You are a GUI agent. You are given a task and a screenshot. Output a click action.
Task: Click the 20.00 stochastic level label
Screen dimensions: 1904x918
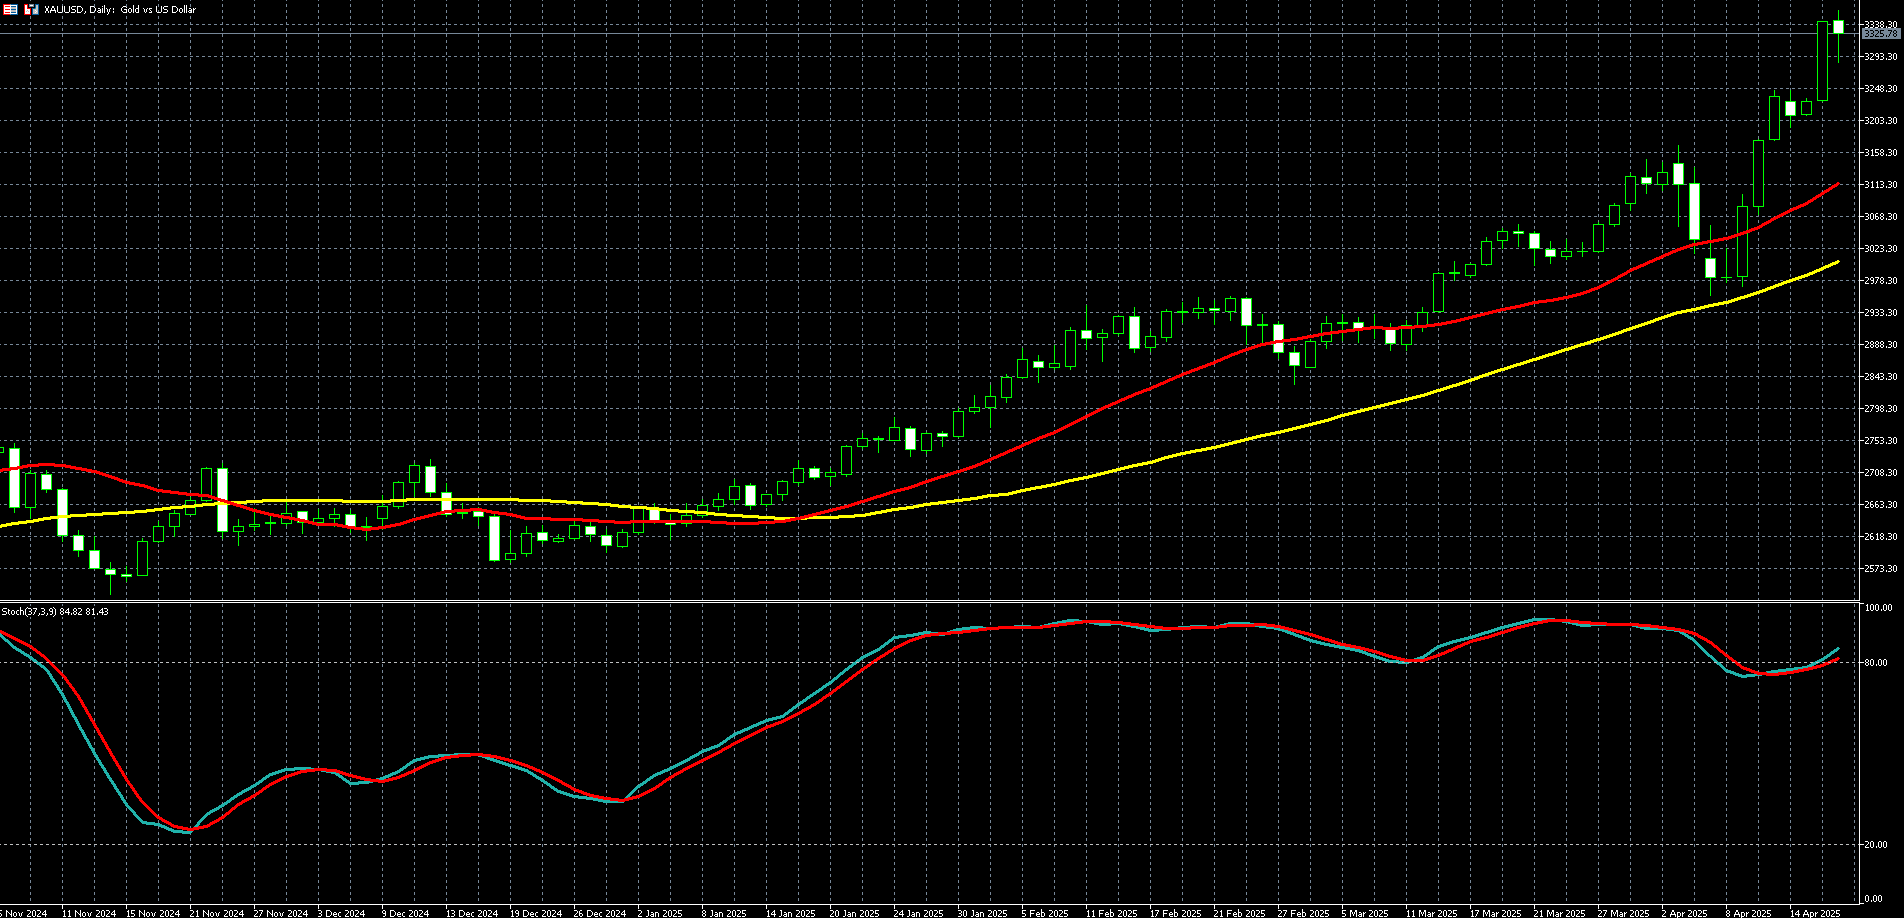[1877, 845]
